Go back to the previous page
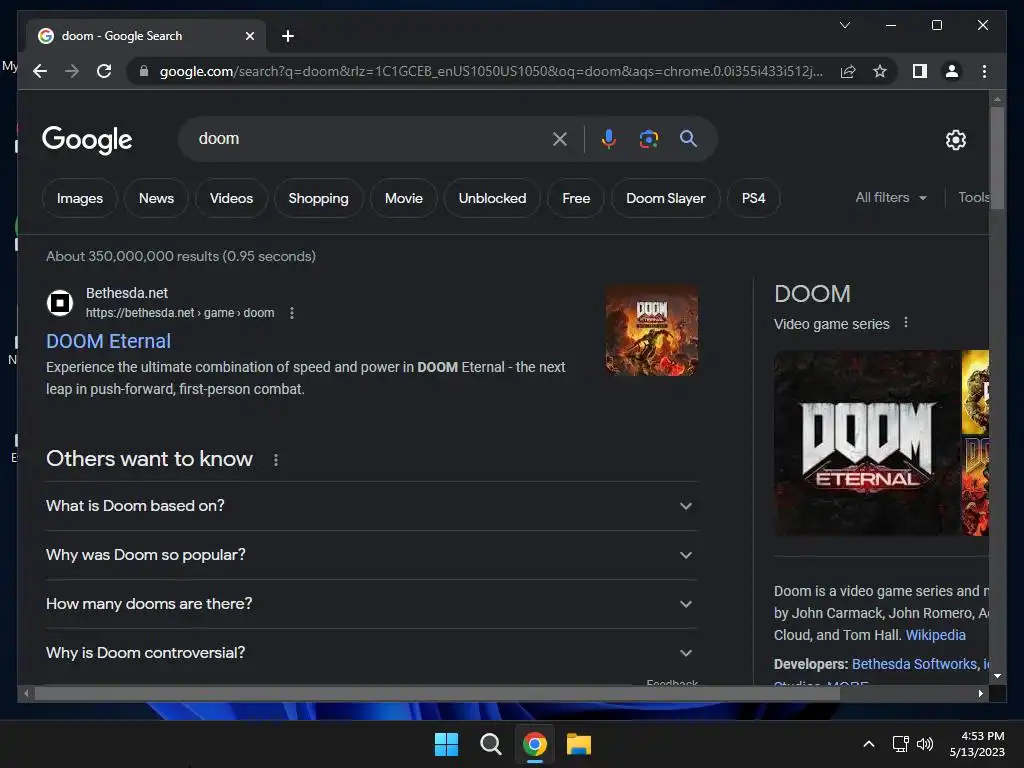1024x768 pixels. [40, 71]
